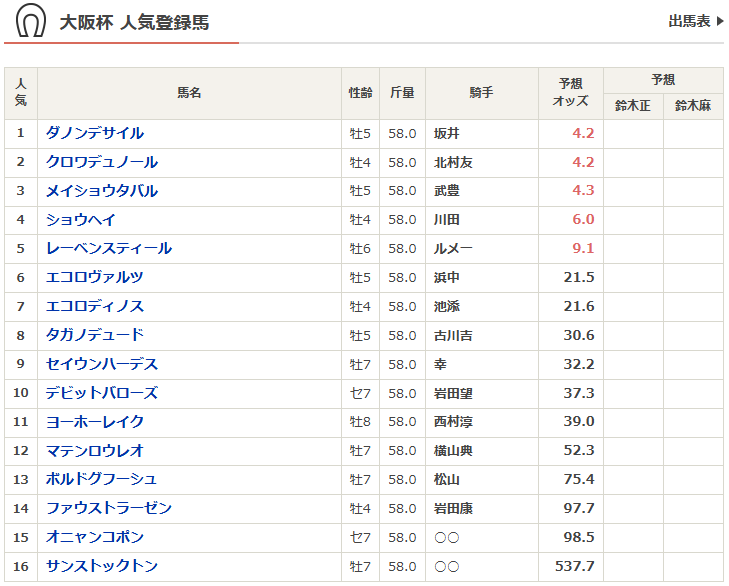Click the 鈴木正 predictor column header
This screenshot has width=729, height=586.
tap(633, 106)
